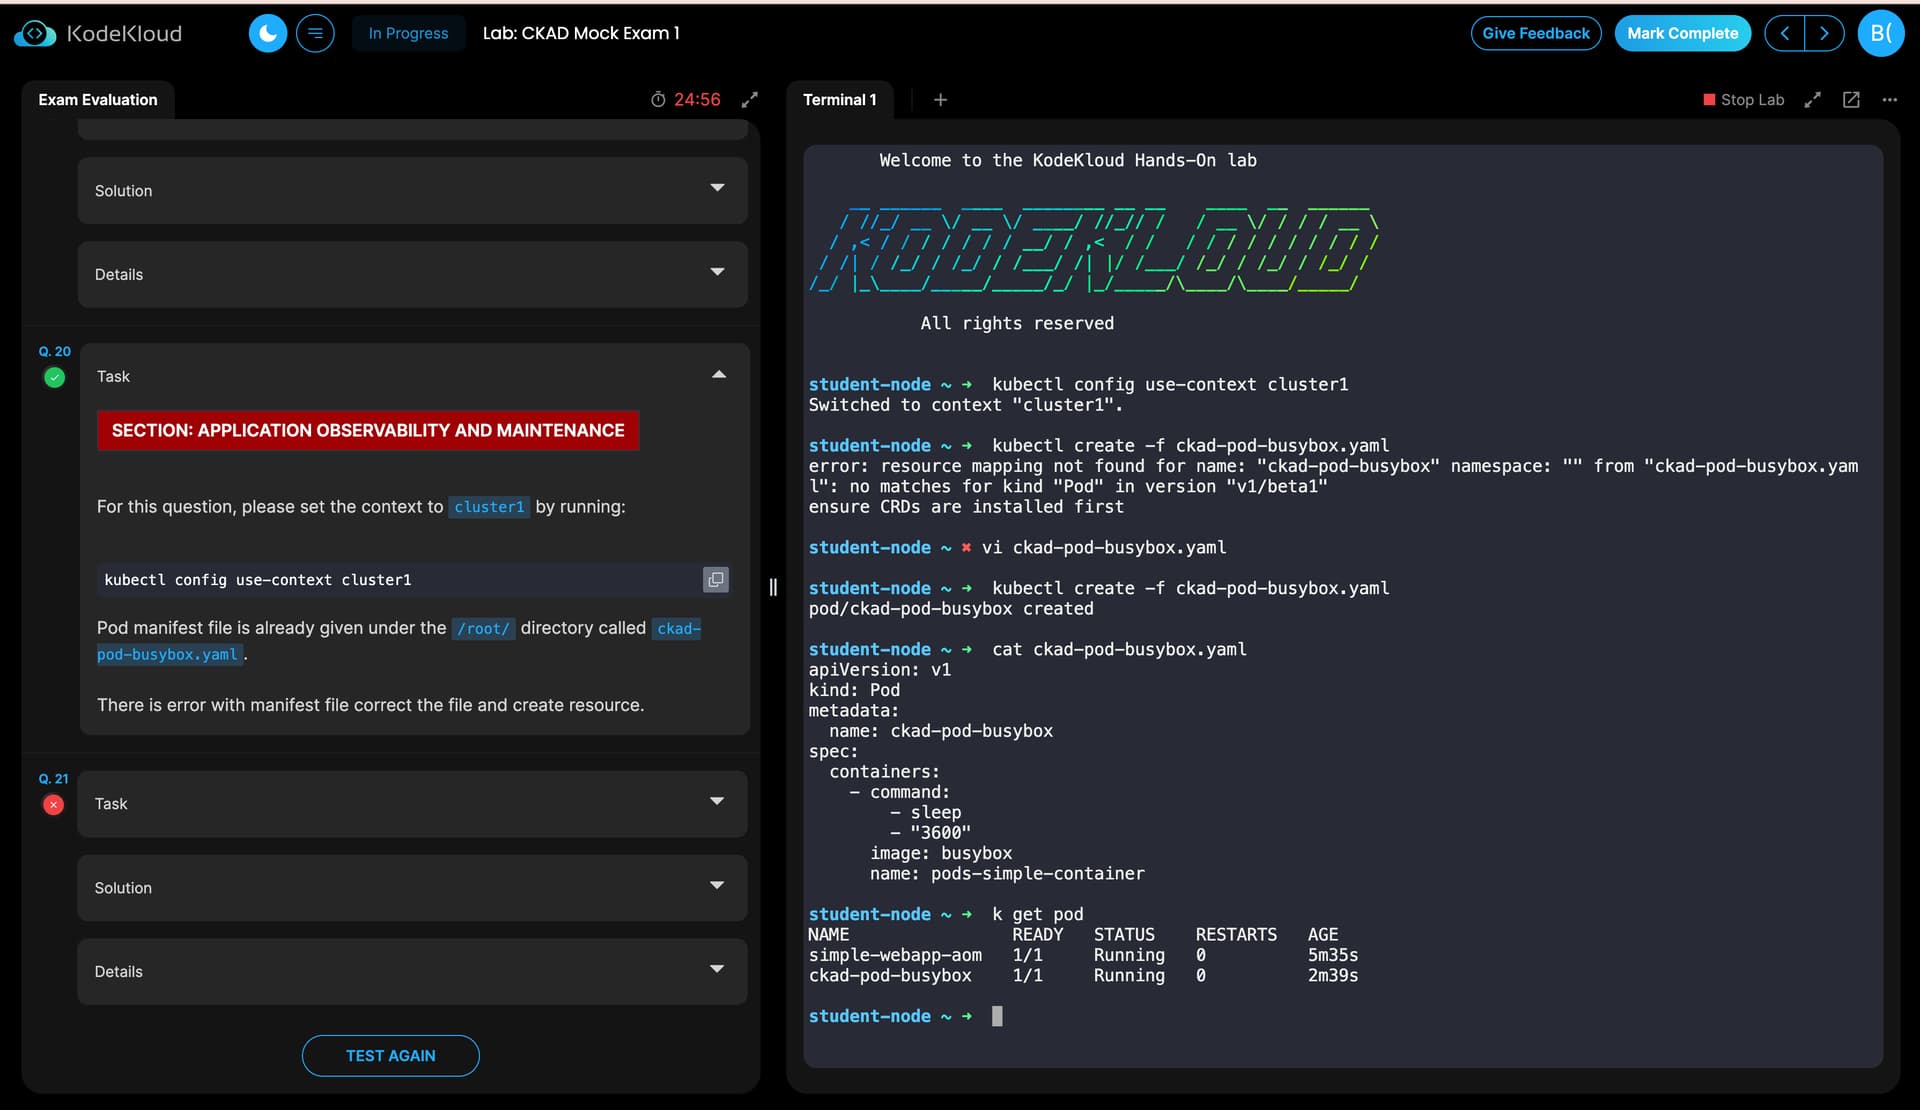Open terminal in new window

(x=1851, y=100)
